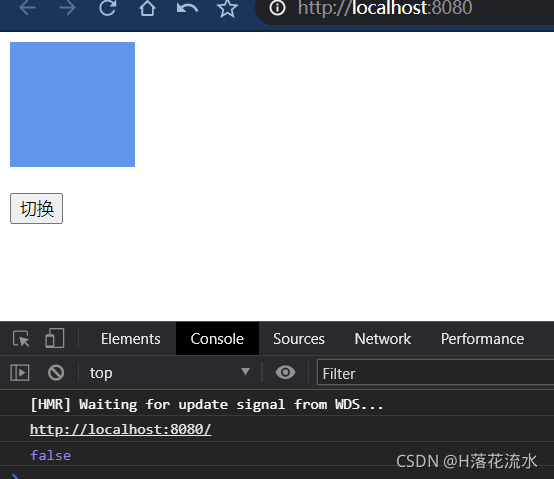The image size is (554, 479).
Task: Click the browser forward arrow
Action: [x=67, y=8]
